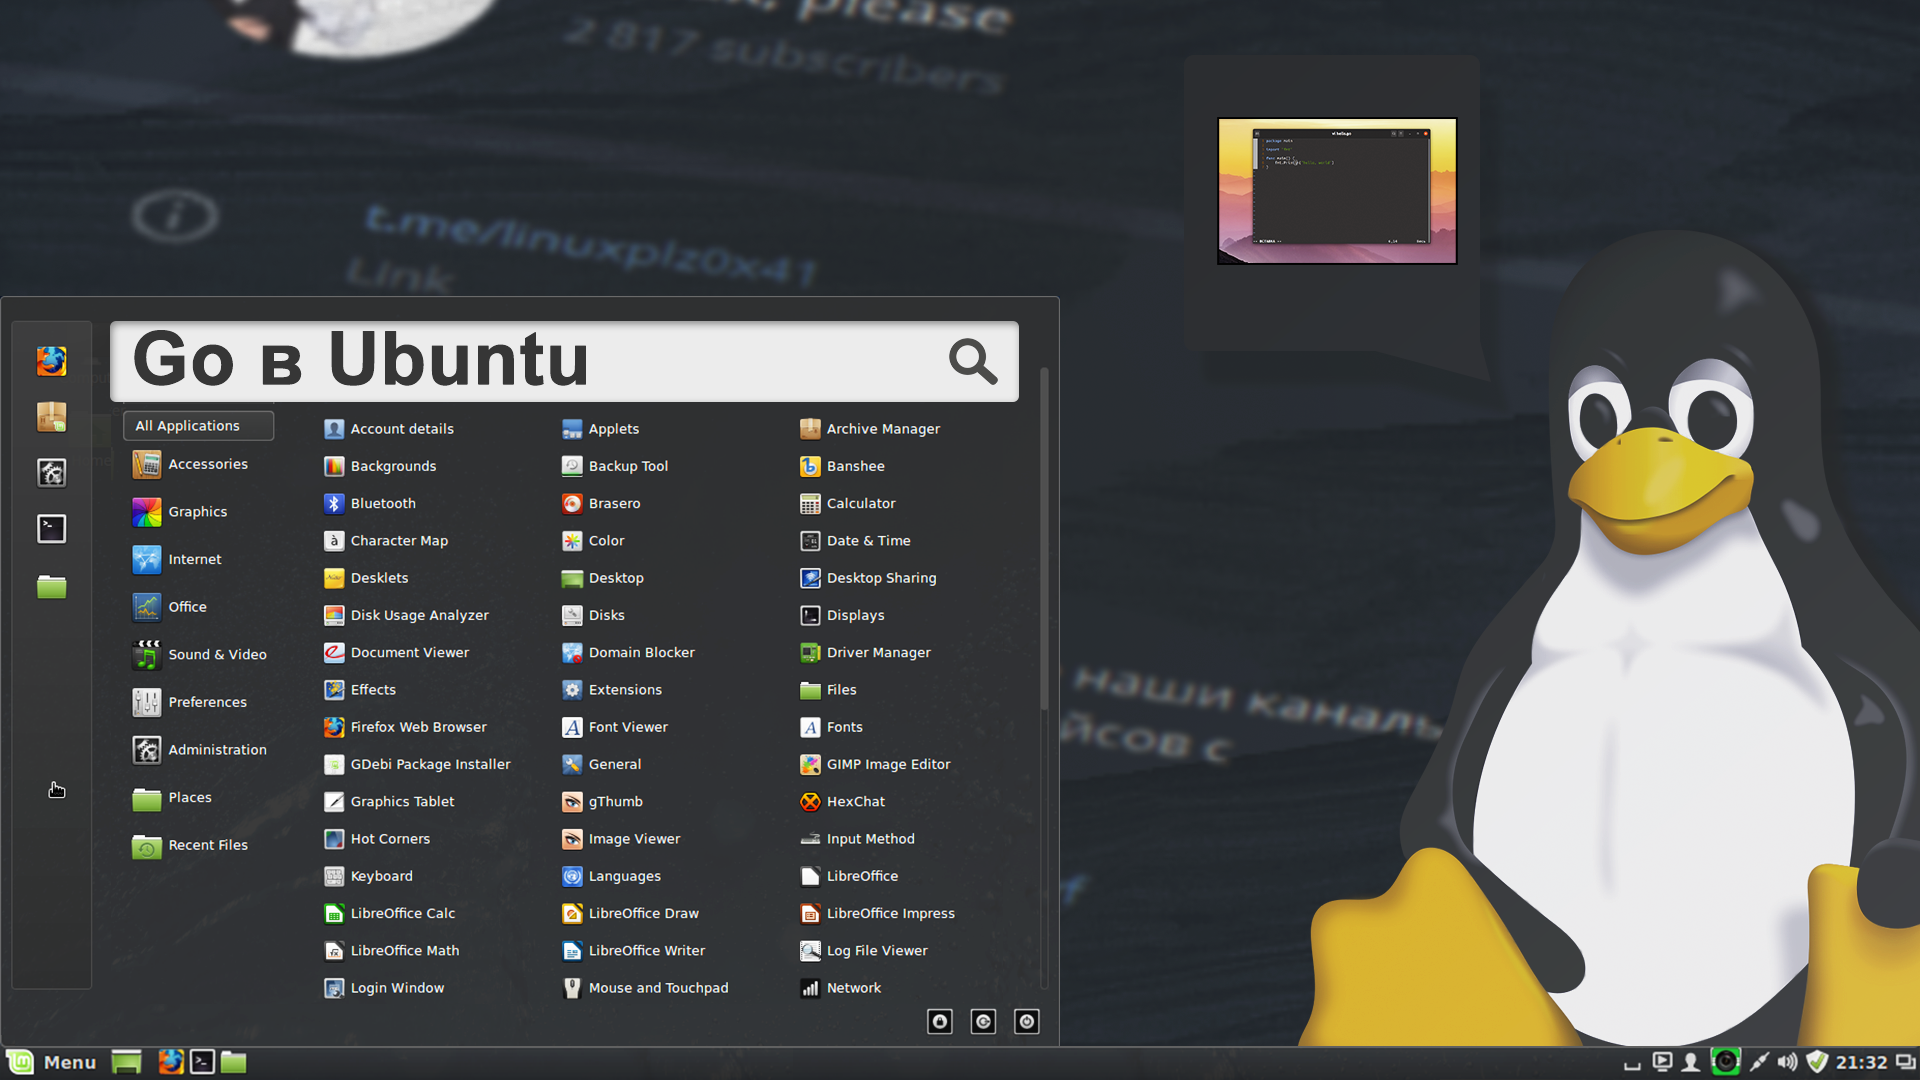Open Firefox from the favorites sidebar

point(52,361)
